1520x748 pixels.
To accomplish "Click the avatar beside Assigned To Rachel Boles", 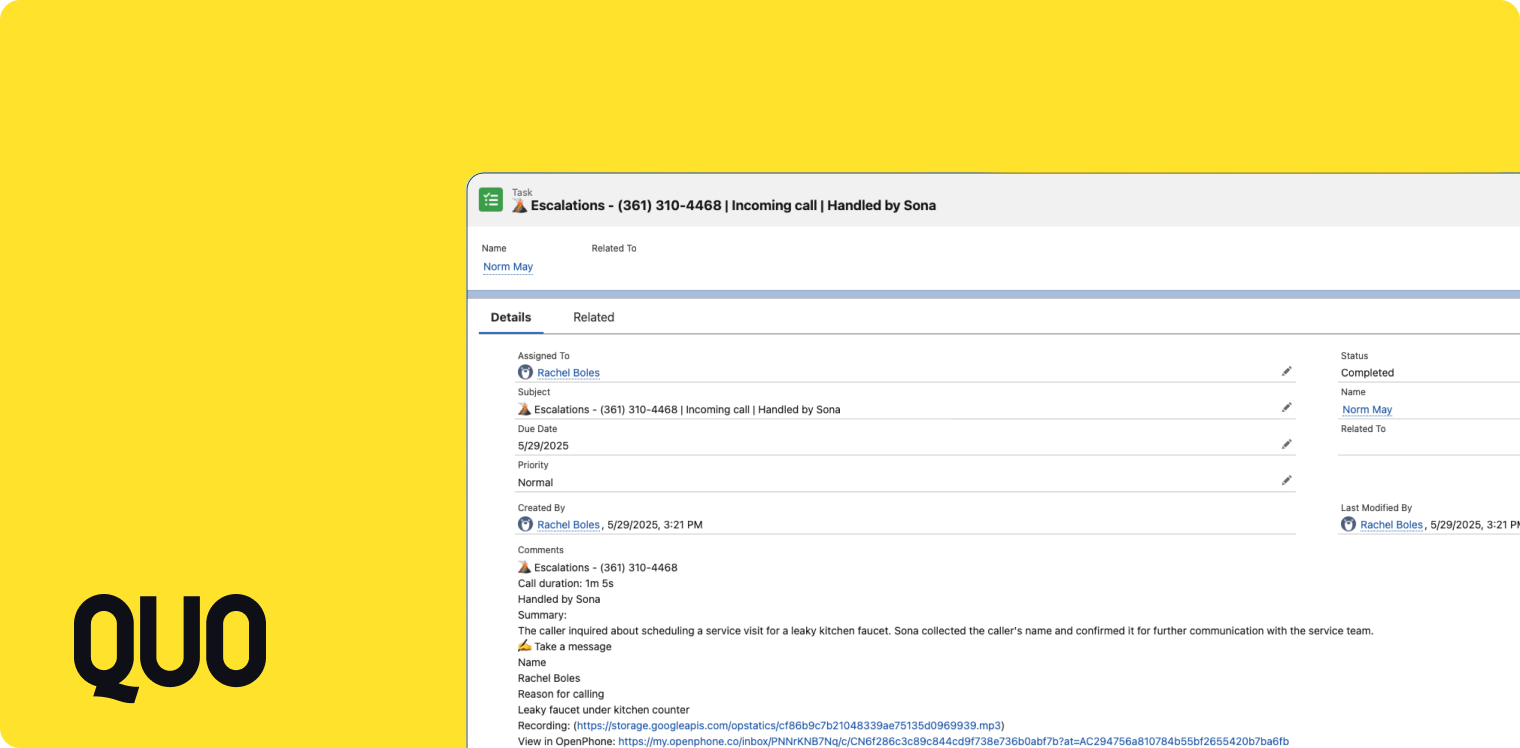I will (x=525, y=372).
